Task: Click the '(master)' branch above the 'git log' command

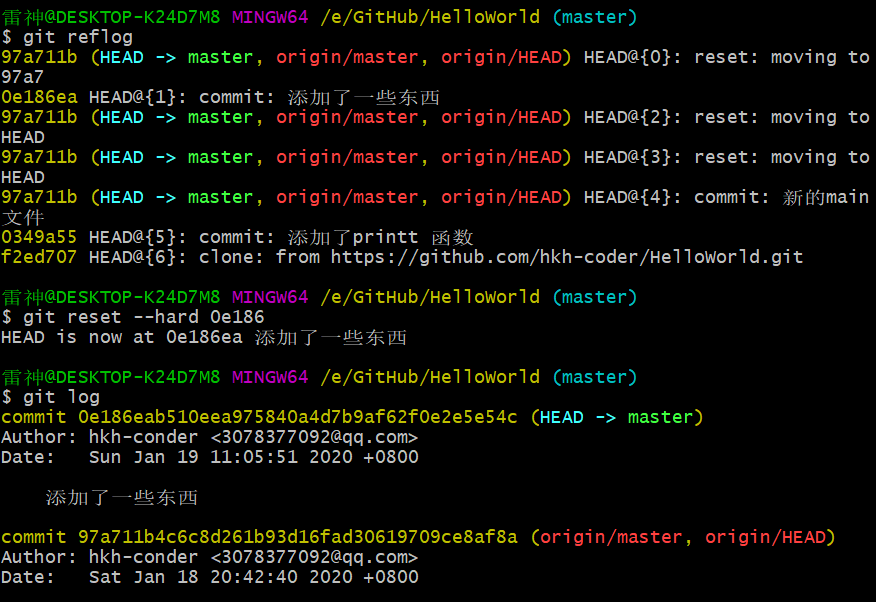Action: point(594,377)
